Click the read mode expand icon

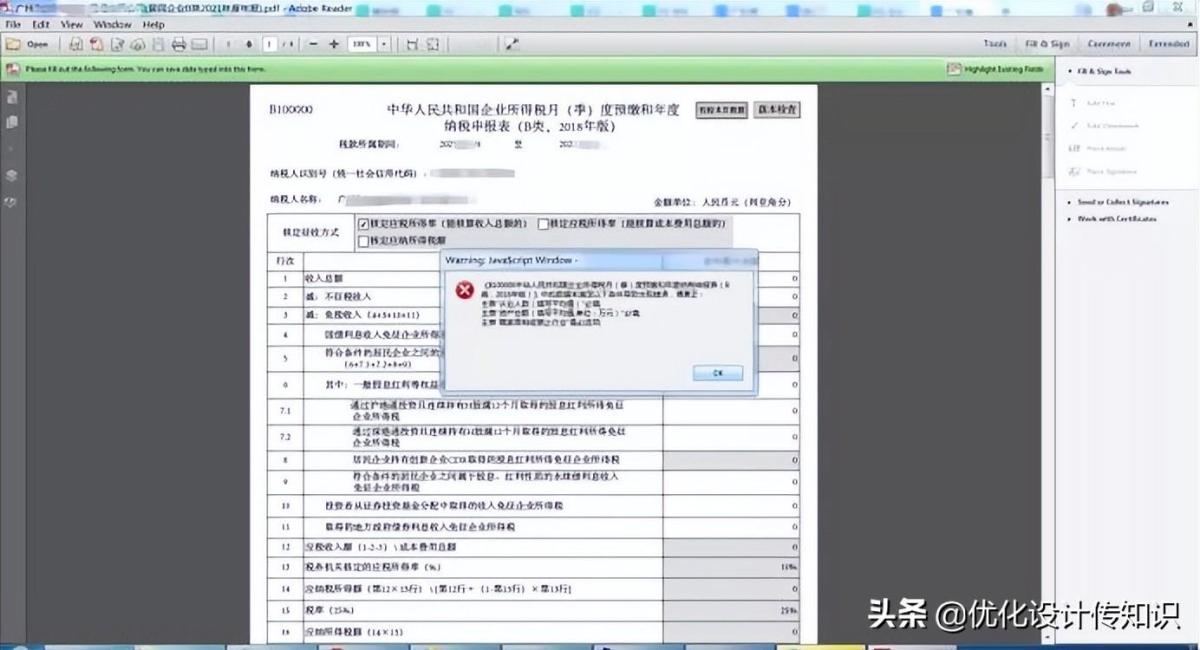(512, 44)
